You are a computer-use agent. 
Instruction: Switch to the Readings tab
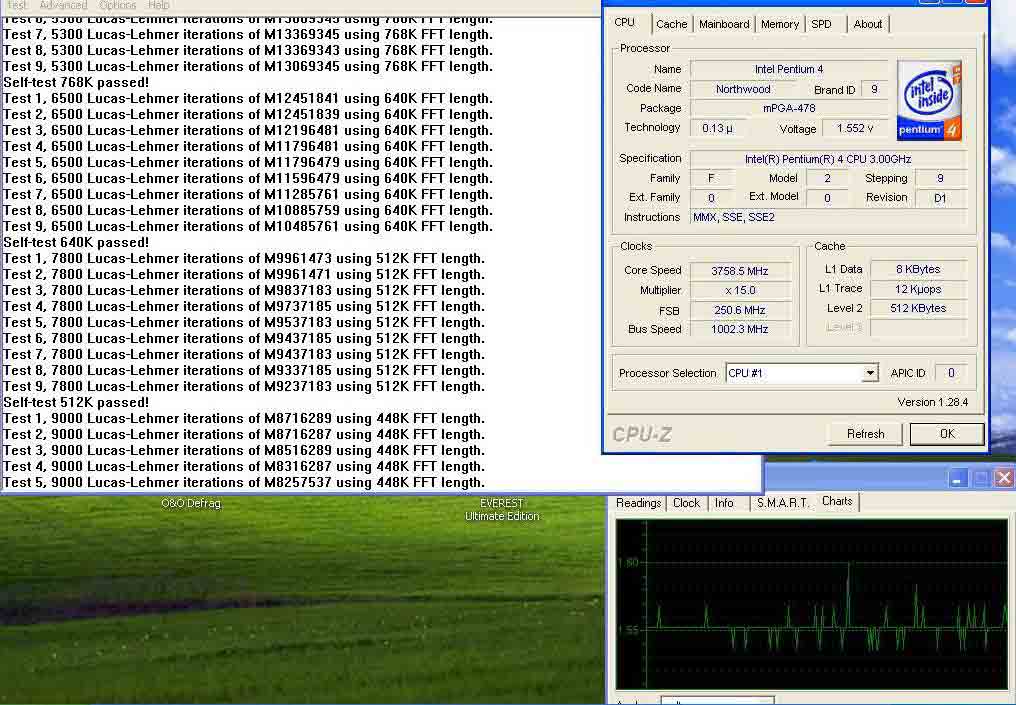click(638, 503)
